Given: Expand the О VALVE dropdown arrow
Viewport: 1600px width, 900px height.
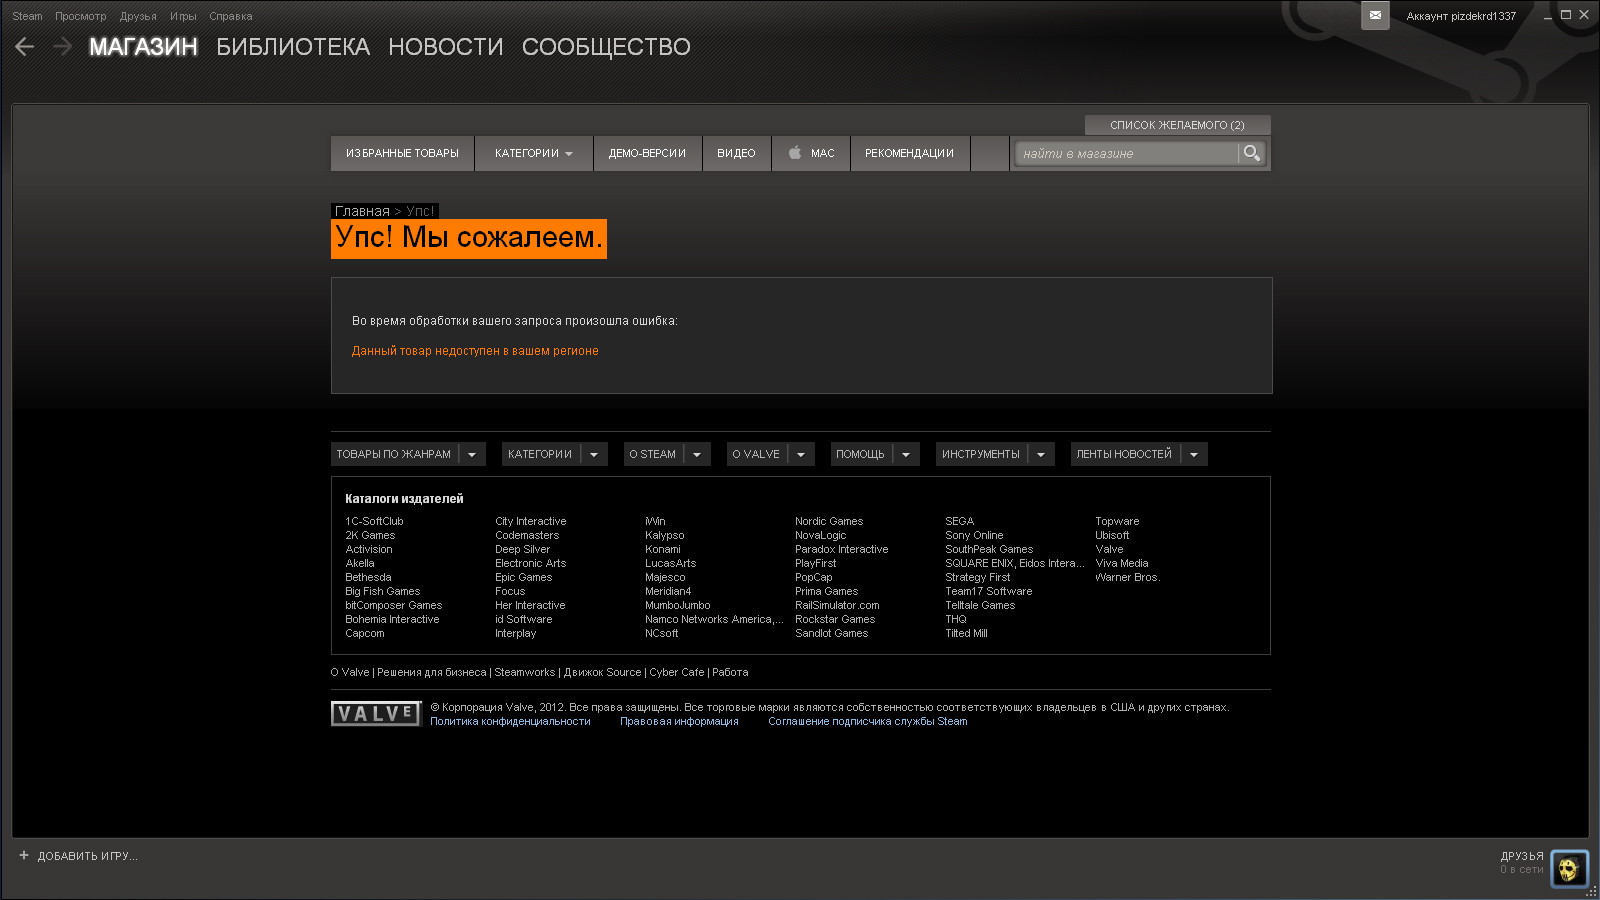Looking at the screenshot, I should click(801, 454).
